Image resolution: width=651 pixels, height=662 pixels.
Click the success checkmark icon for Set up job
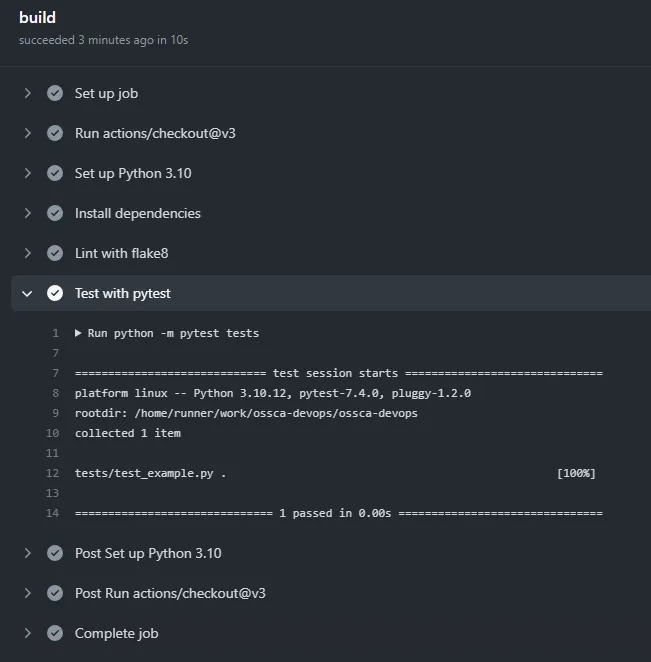point(55,93)
